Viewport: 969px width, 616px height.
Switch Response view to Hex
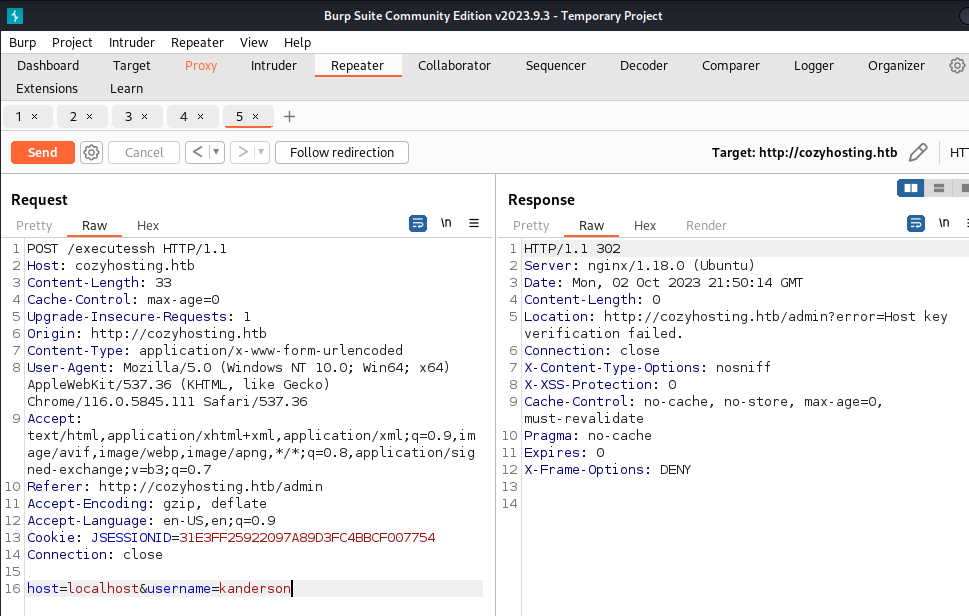(645, 226)
